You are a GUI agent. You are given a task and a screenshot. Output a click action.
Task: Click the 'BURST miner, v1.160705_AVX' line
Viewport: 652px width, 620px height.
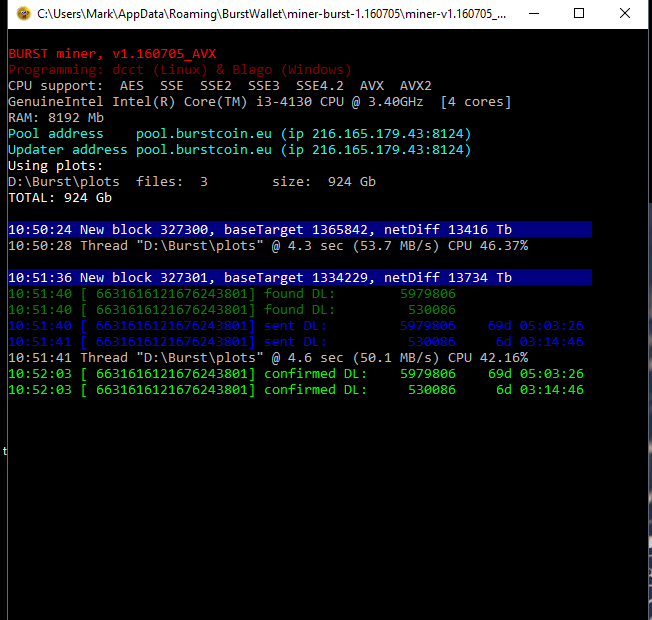tap(112, 54)
